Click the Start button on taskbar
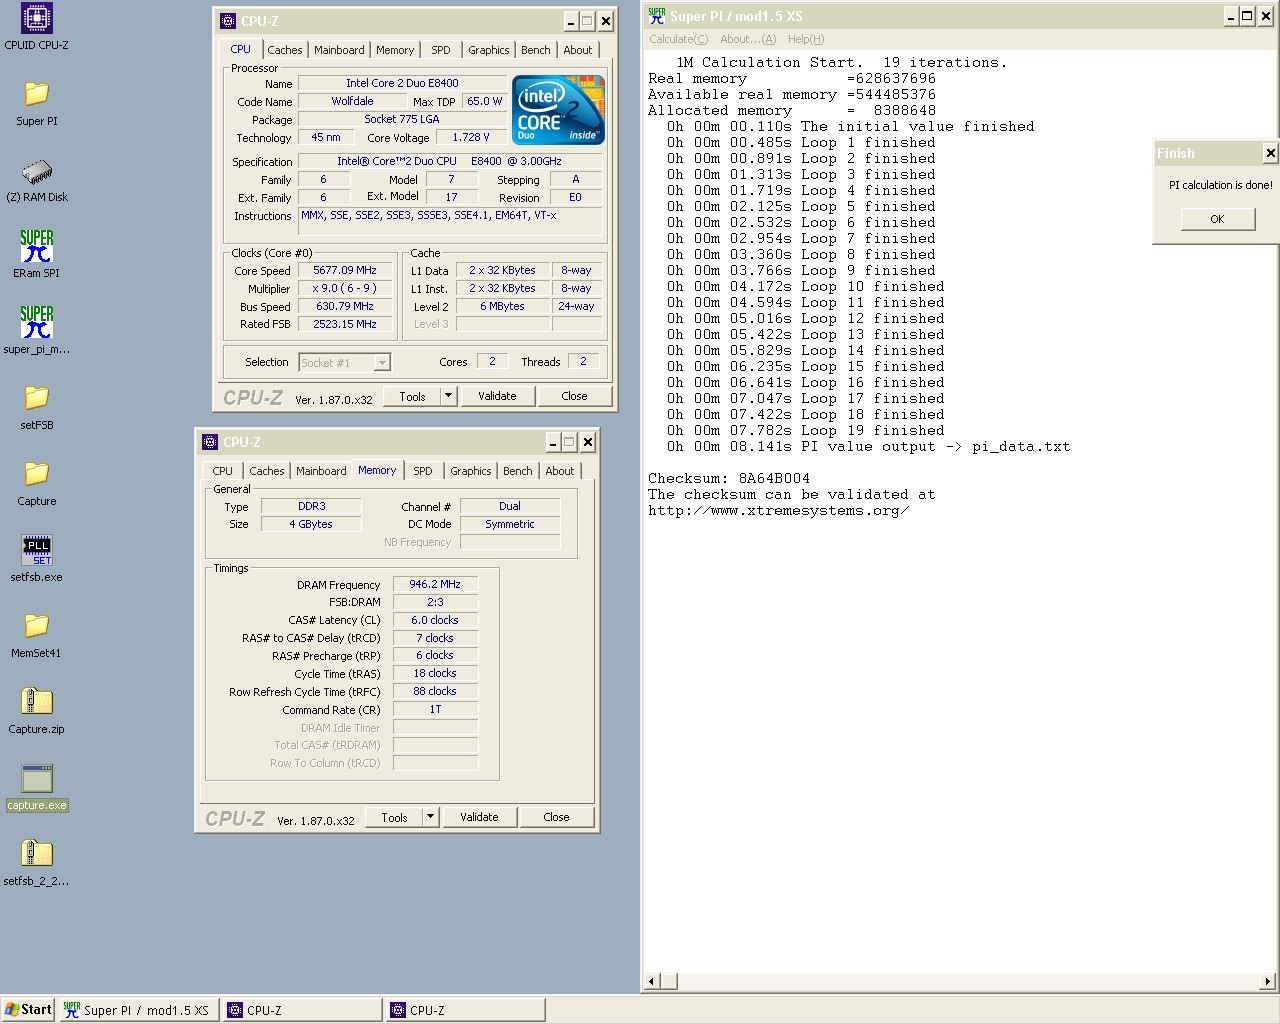This screenshot has width=1280, height=1024. (28, 1010)
